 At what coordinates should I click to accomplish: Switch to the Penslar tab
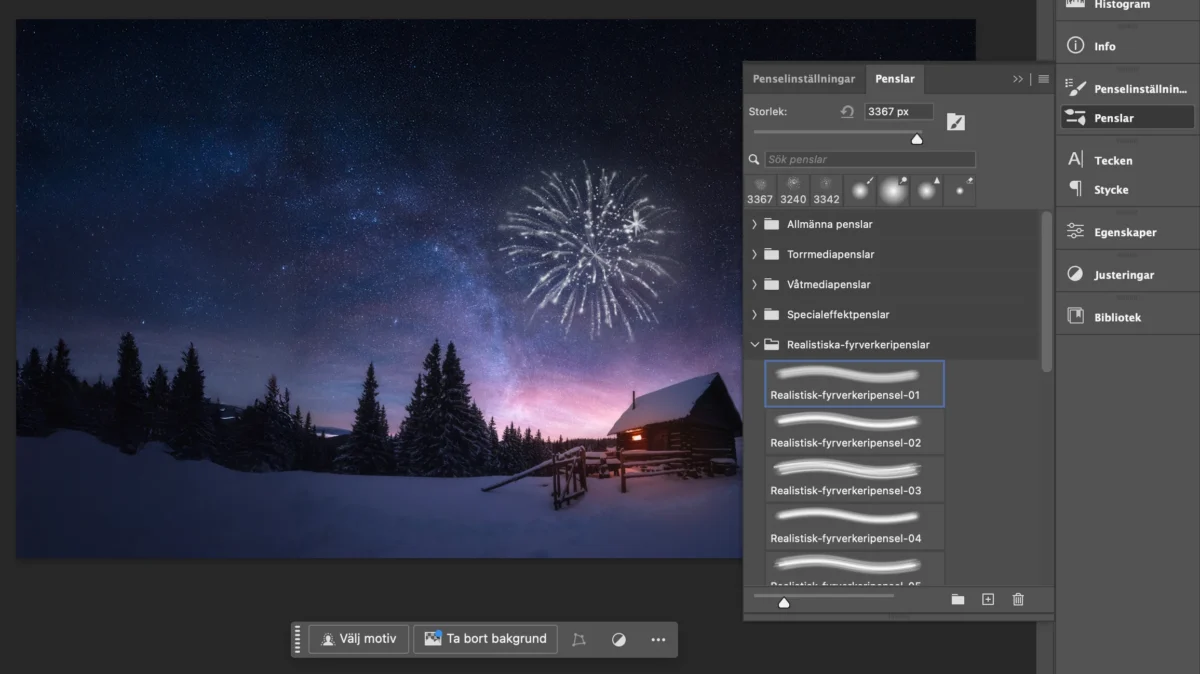[894, 79]
